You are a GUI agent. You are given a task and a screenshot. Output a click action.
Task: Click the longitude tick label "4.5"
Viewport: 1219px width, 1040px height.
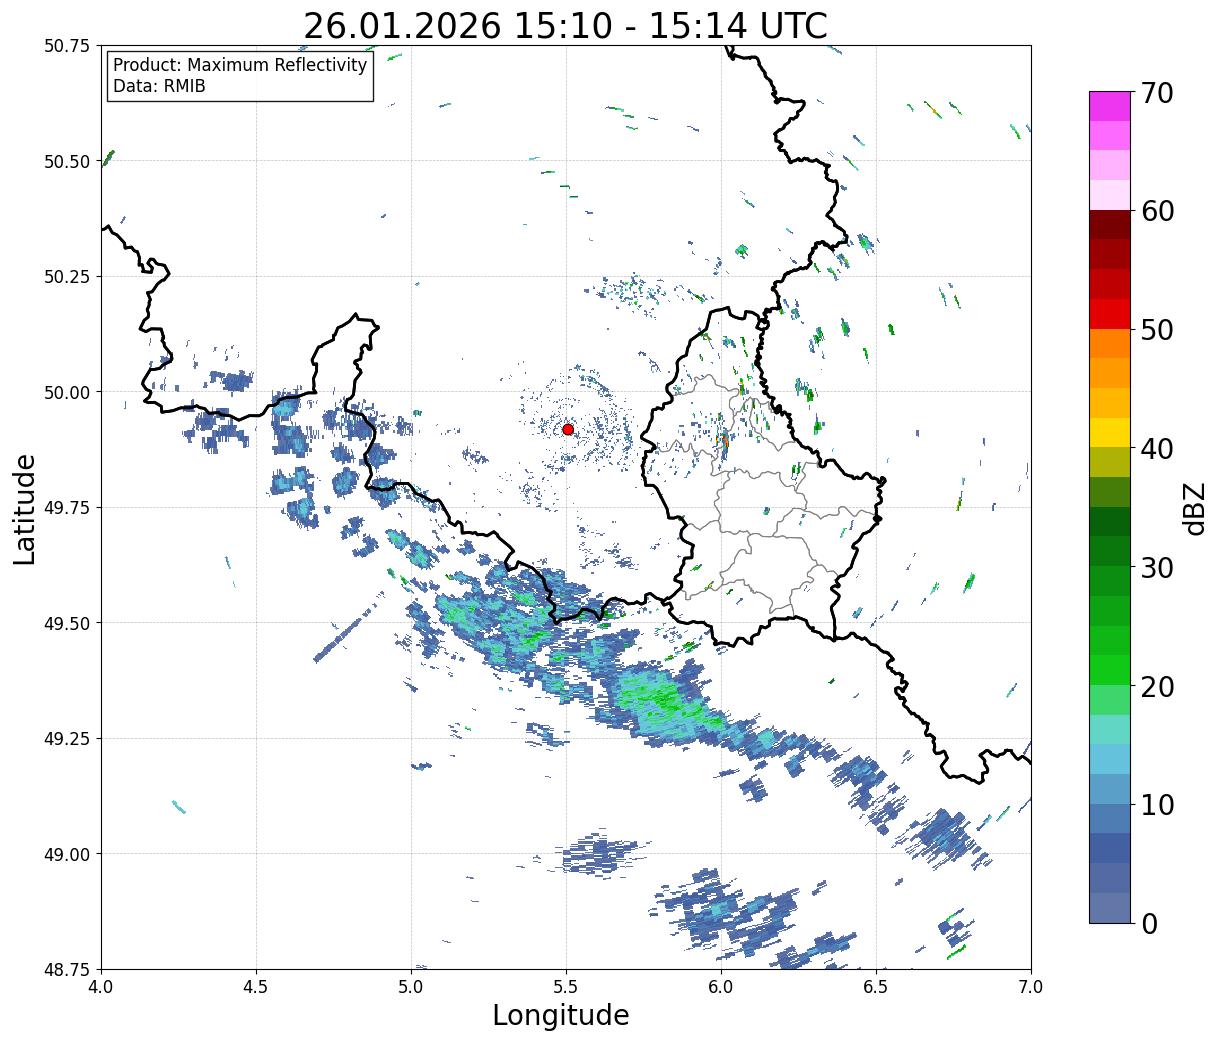(x=256, y=987)
